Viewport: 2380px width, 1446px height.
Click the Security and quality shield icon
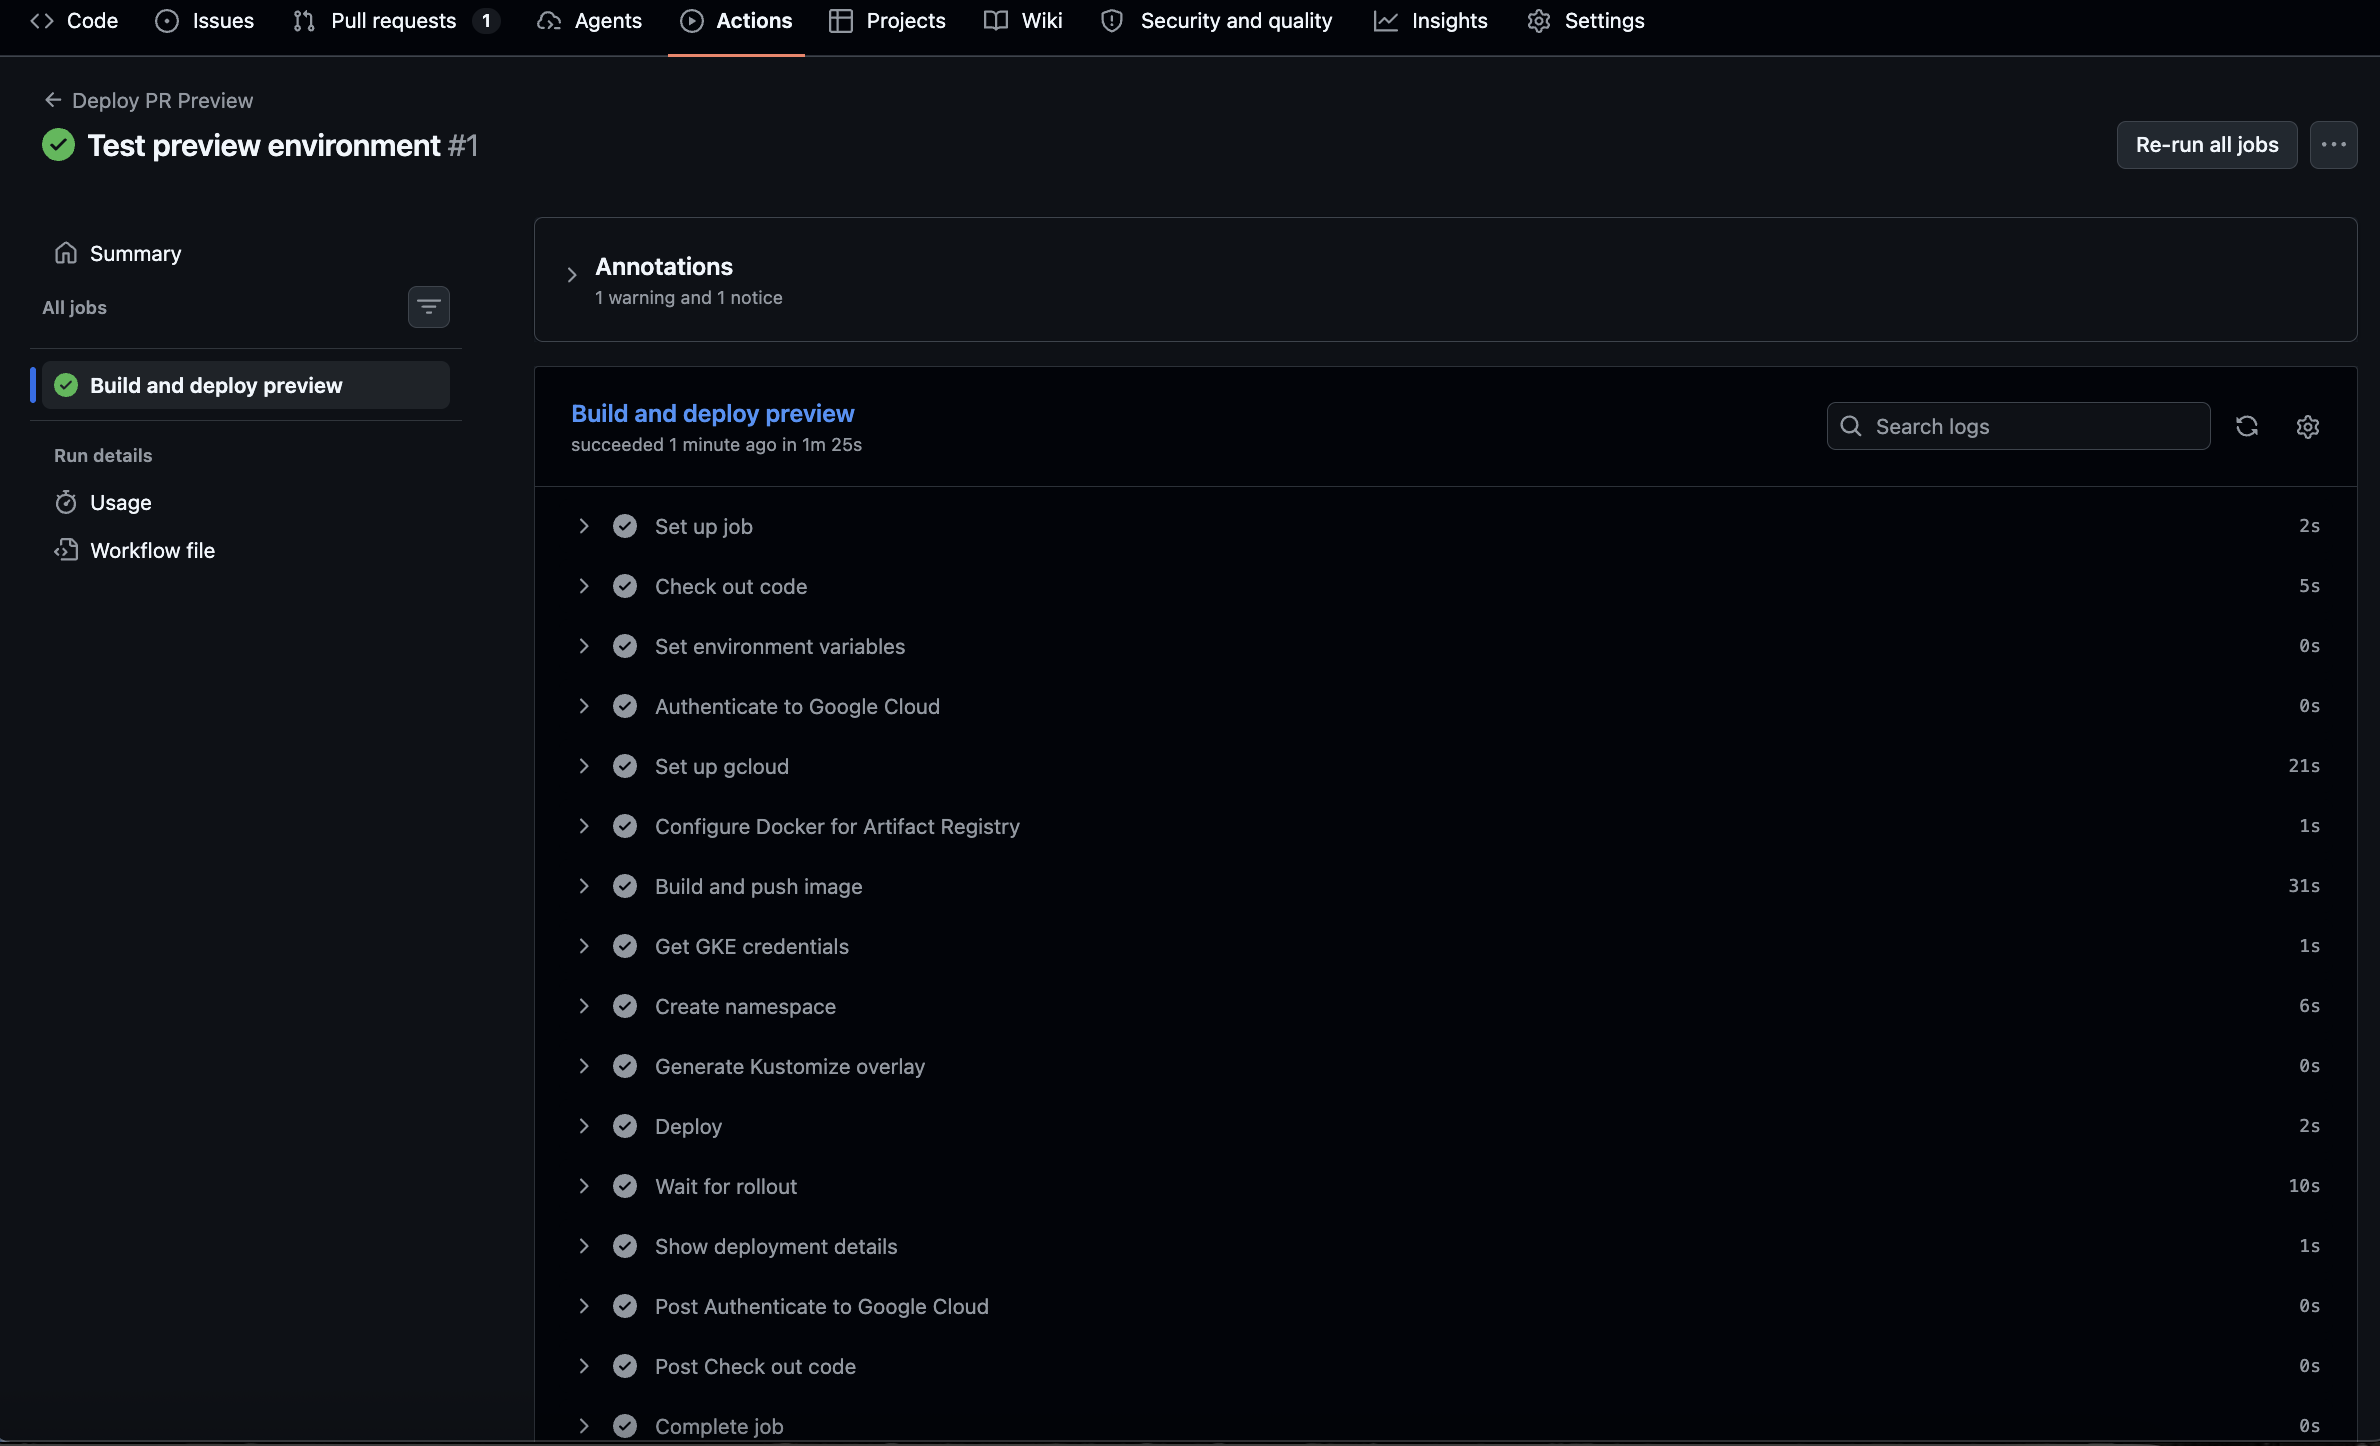coord(1112,21)
